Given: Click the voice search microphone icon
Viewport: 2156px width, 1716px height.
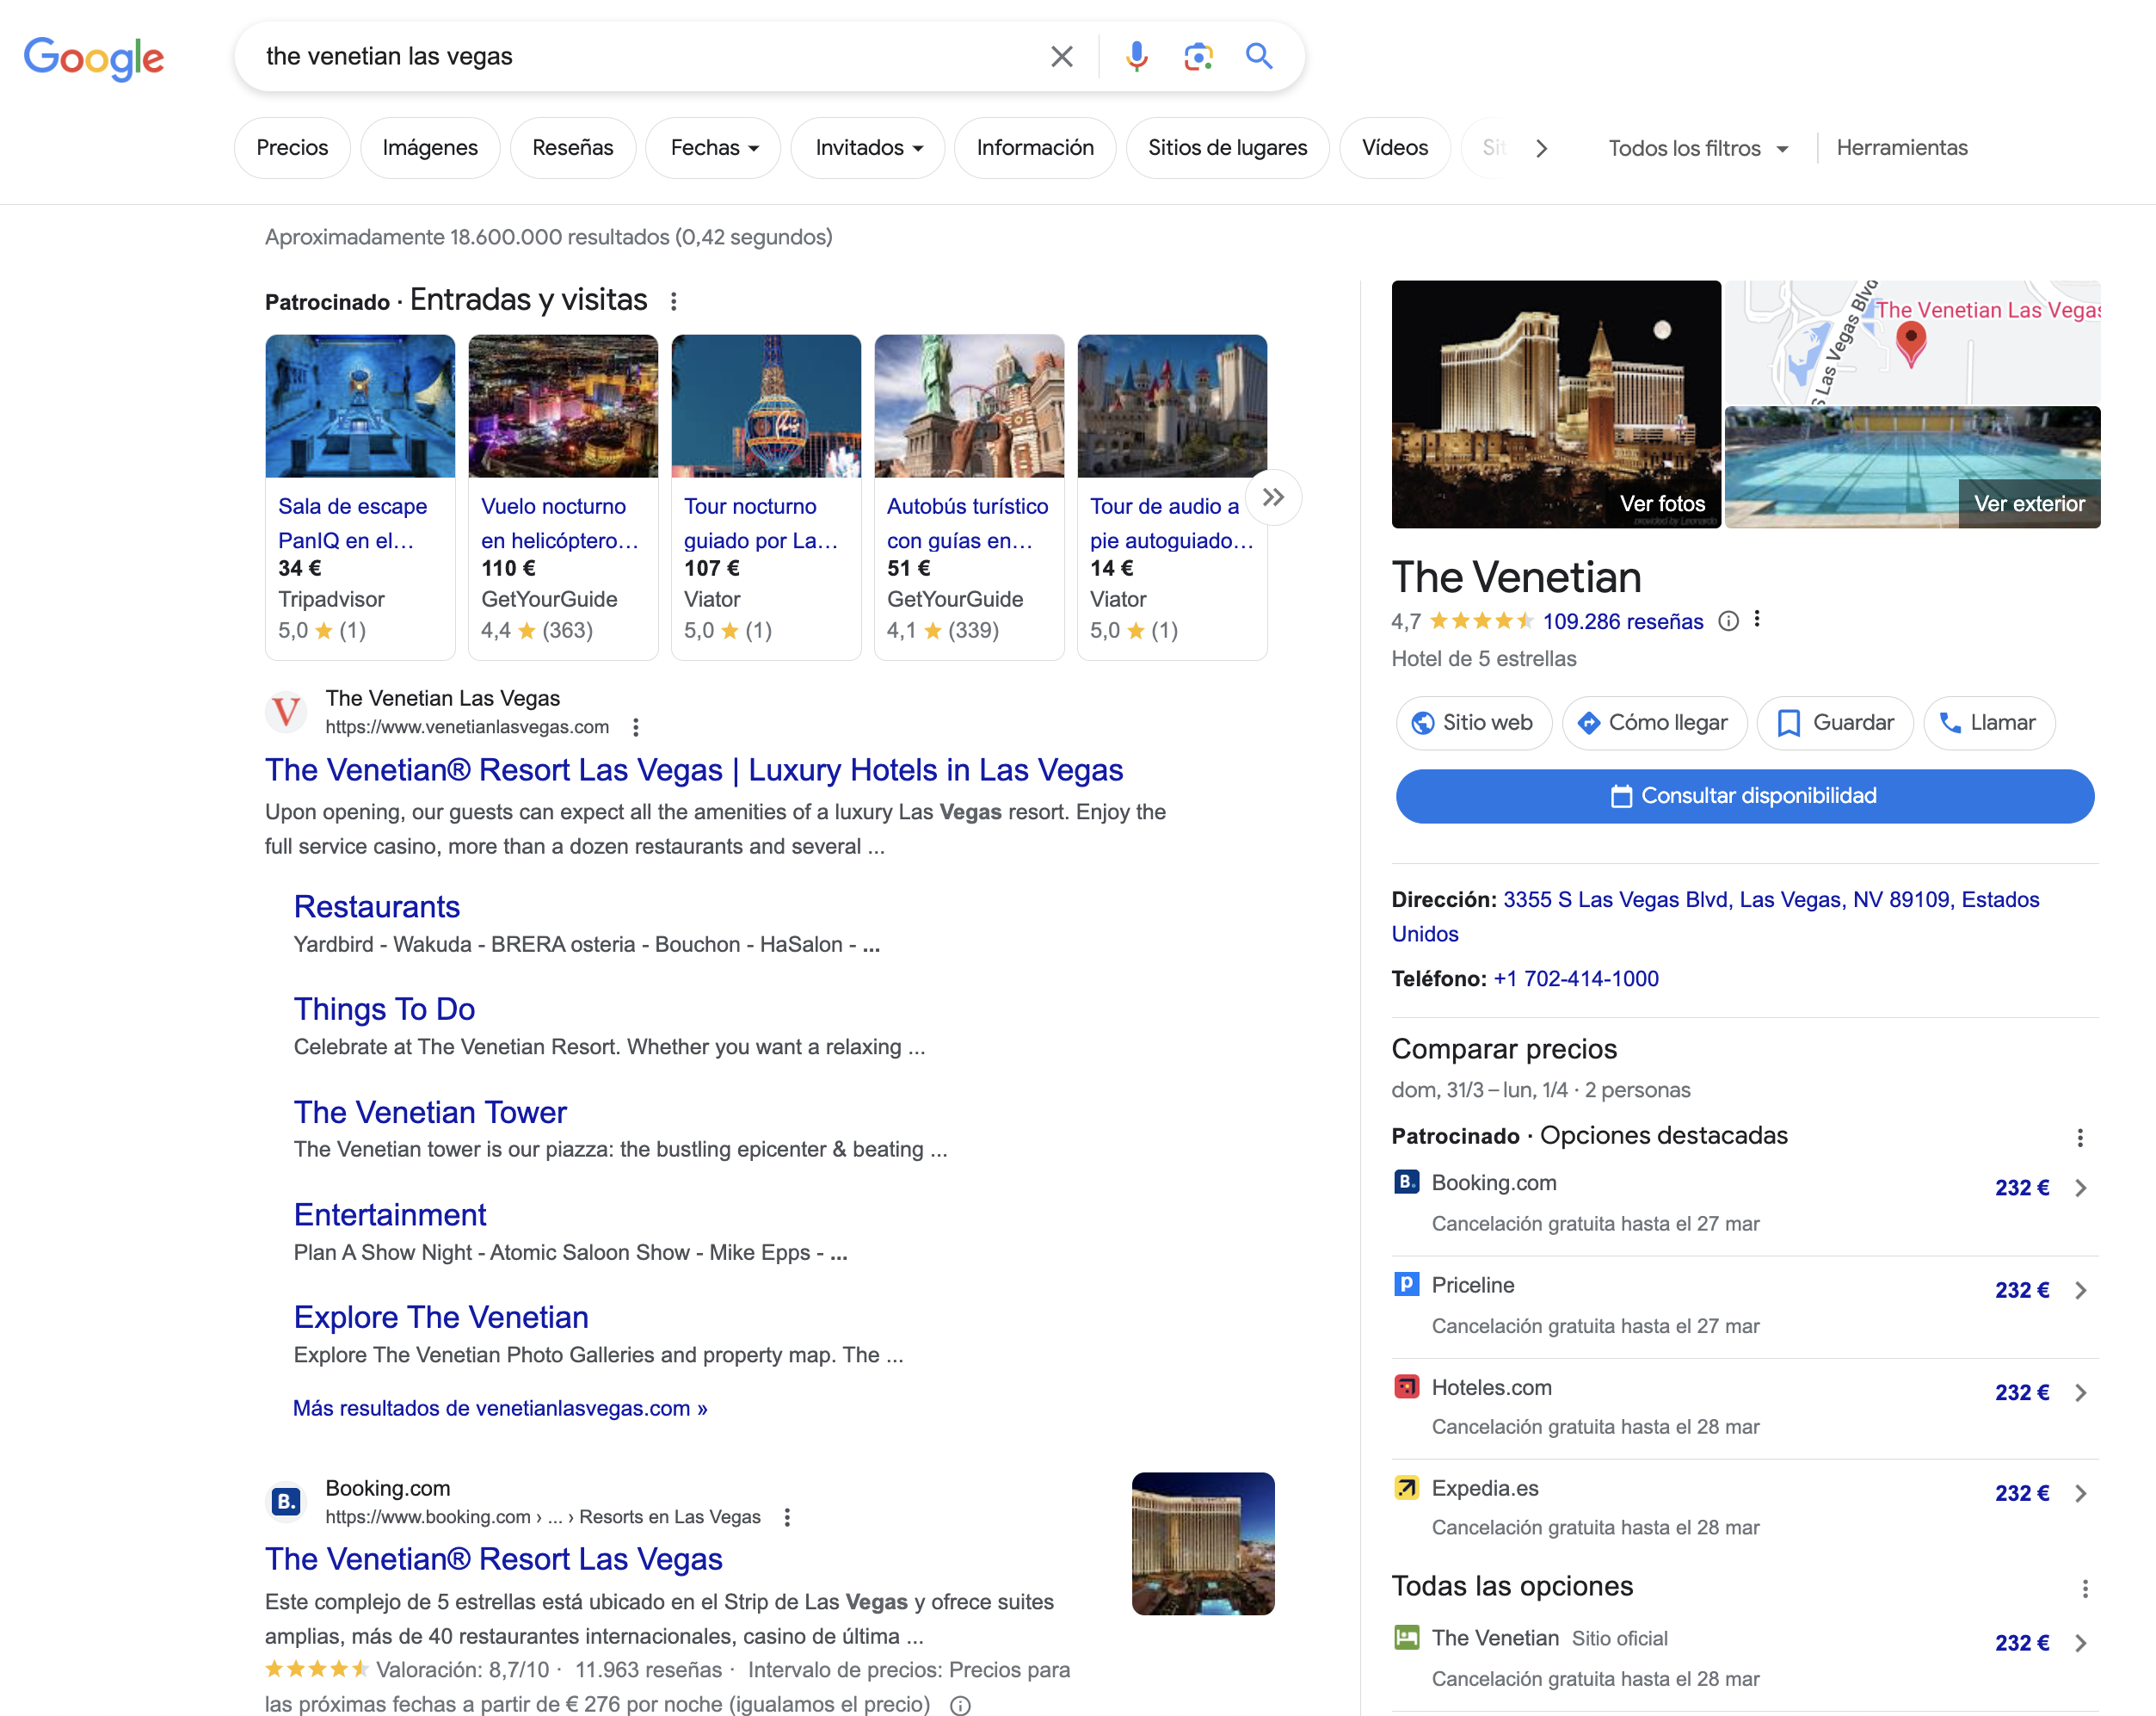Looking at the screenshot, I should coord(1136,56).
